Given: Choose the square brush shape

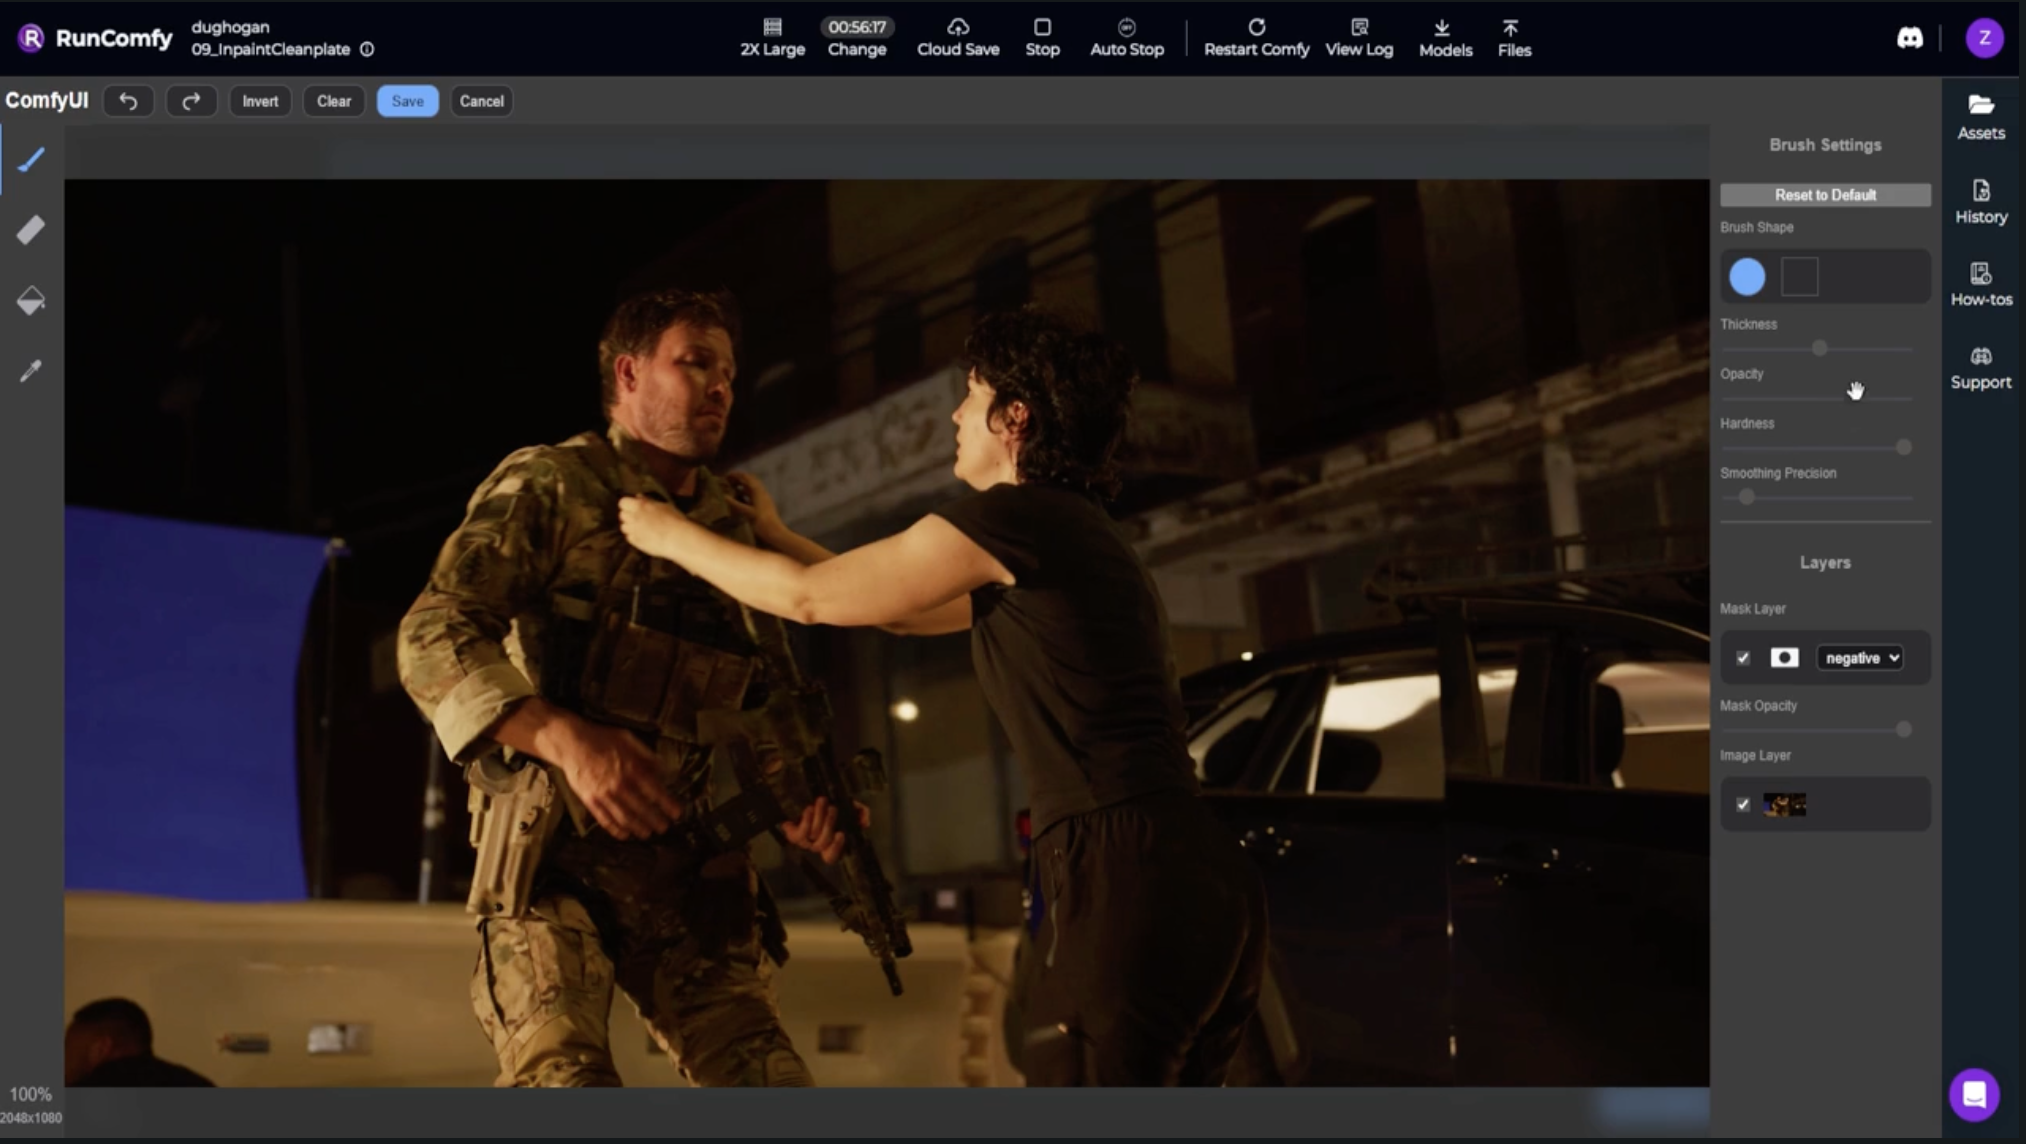Looking at the screenshot, I should [1799, 277].
